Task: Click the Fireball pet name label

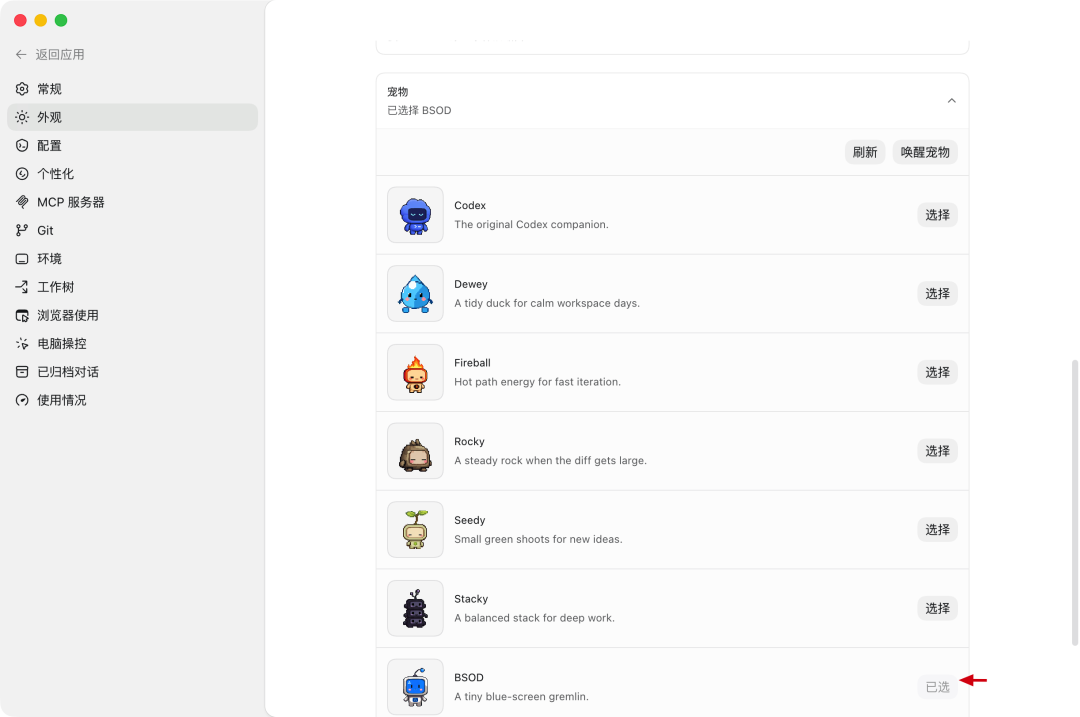Action: tap(472, 362)
